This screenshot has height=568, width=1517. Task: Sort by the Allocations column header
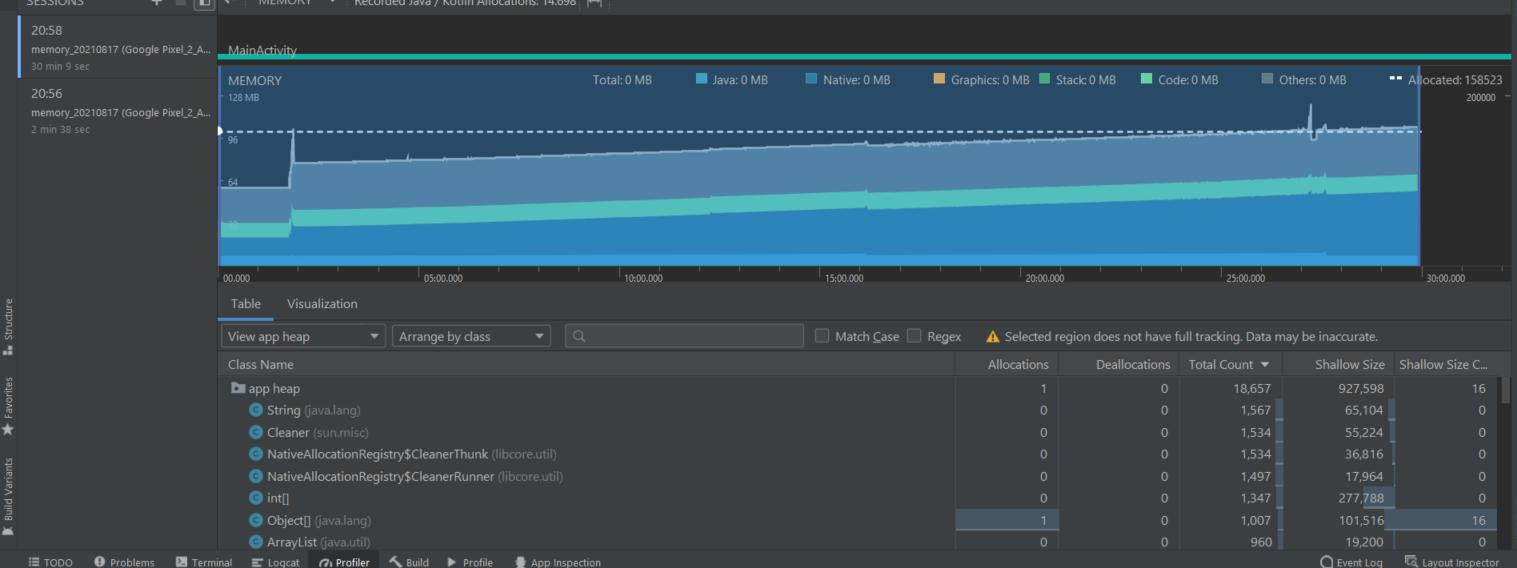coord(1007,364)
